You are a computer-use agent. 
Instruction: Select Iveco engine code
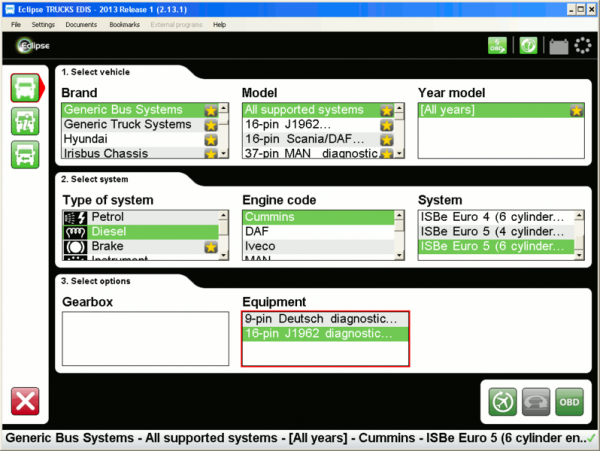318,246
